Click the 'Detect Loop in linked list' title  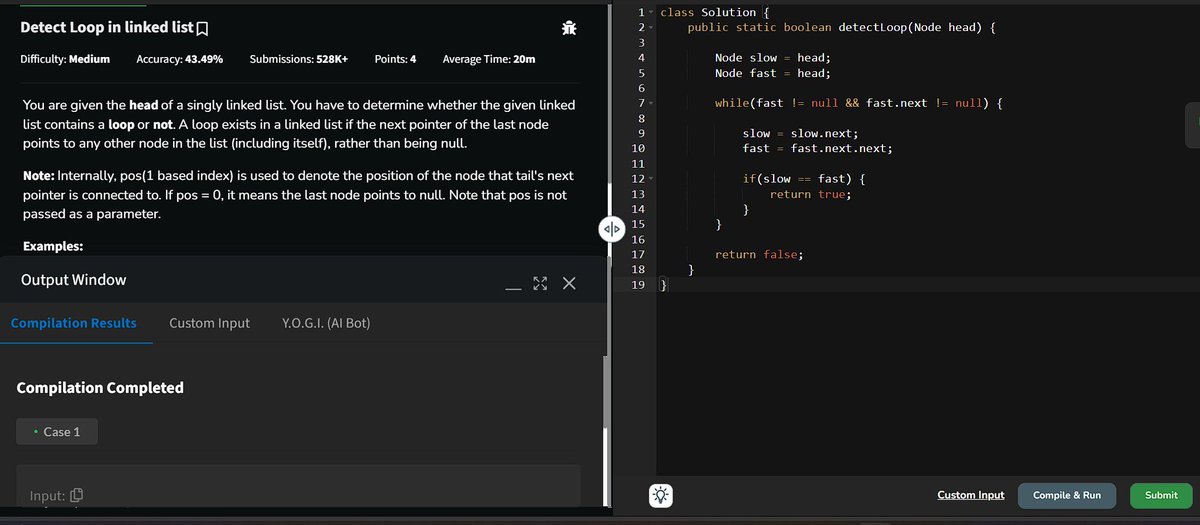pyautogui.click(x=107, y=28)
